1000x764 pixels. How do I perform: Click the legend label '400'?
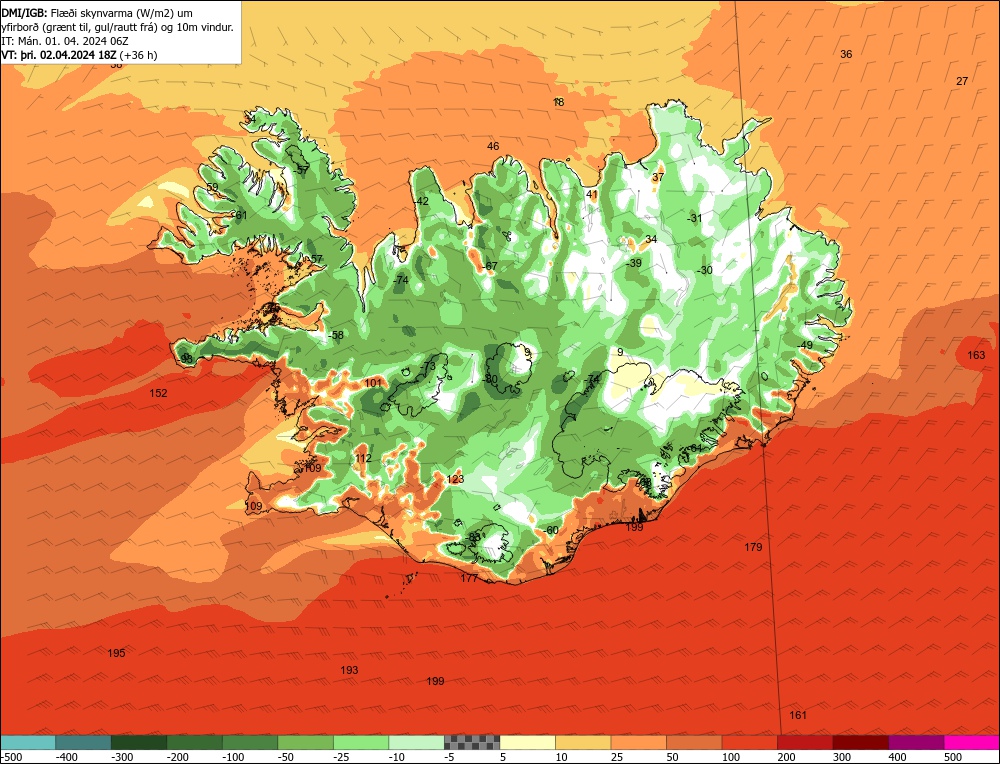click(897, 757)
